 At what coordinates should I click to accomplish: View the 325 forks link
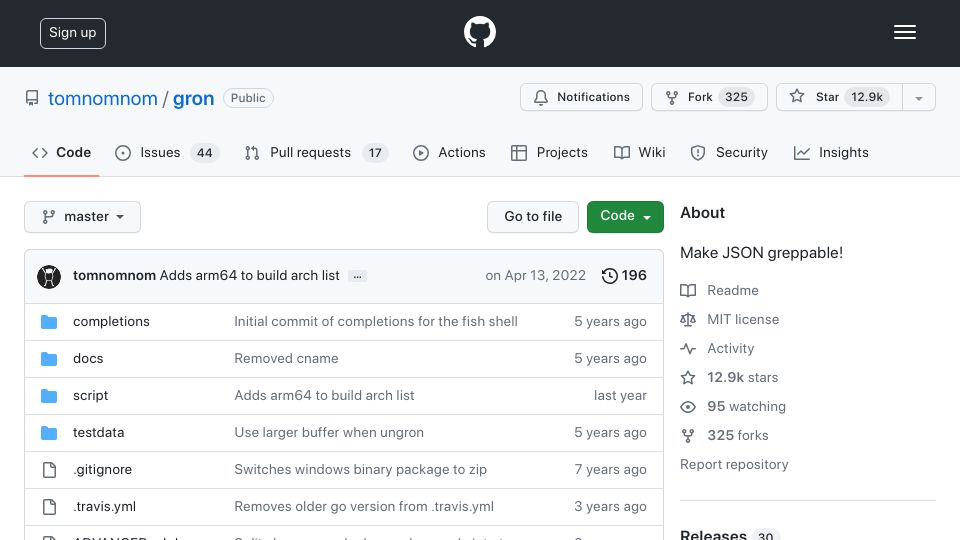737,435
